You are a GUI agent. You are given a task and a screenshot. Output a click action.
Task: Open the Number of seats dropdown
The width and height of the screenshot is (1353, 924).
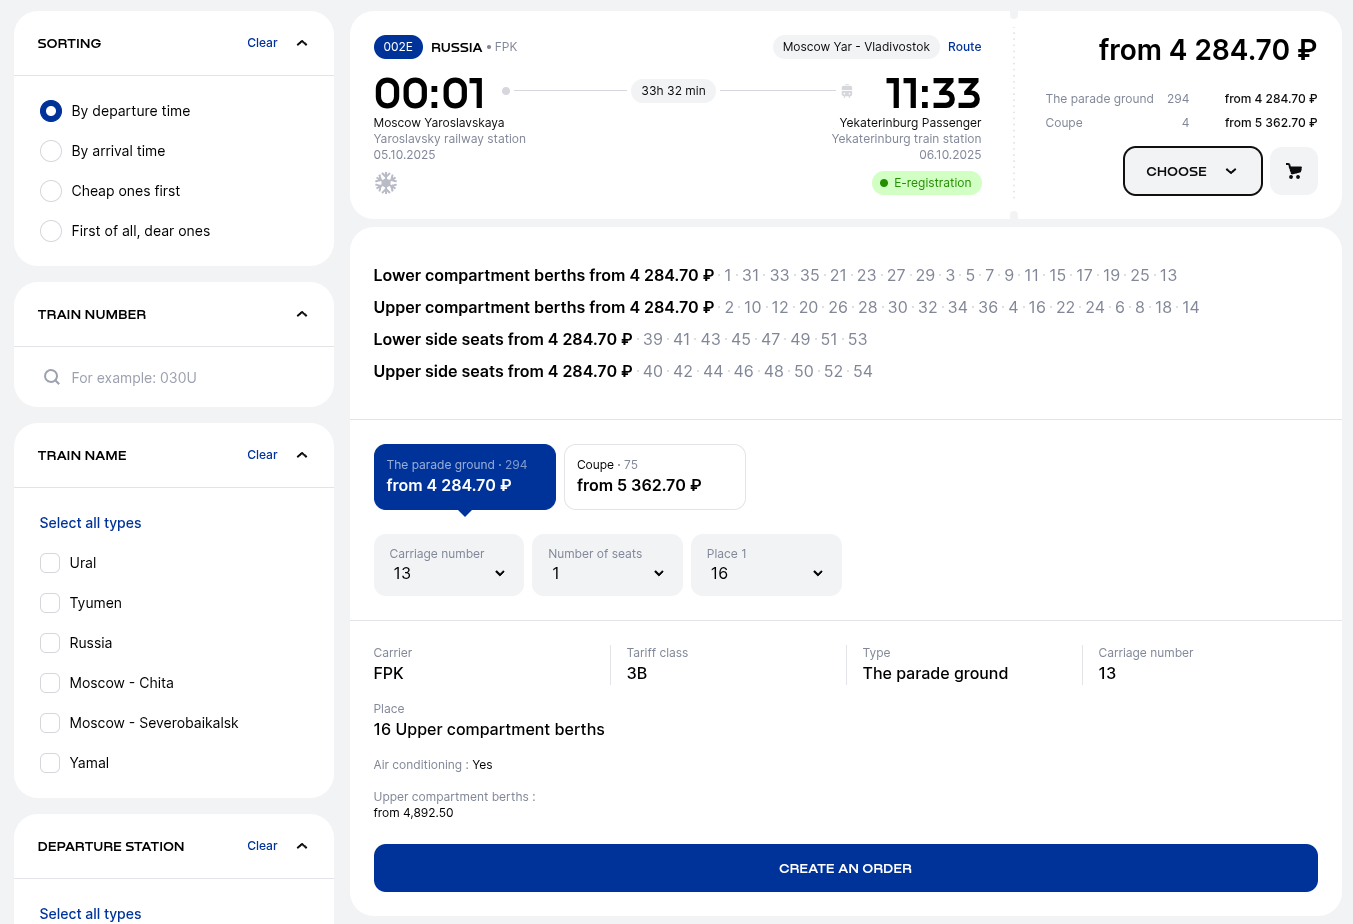tap(607, 565)
